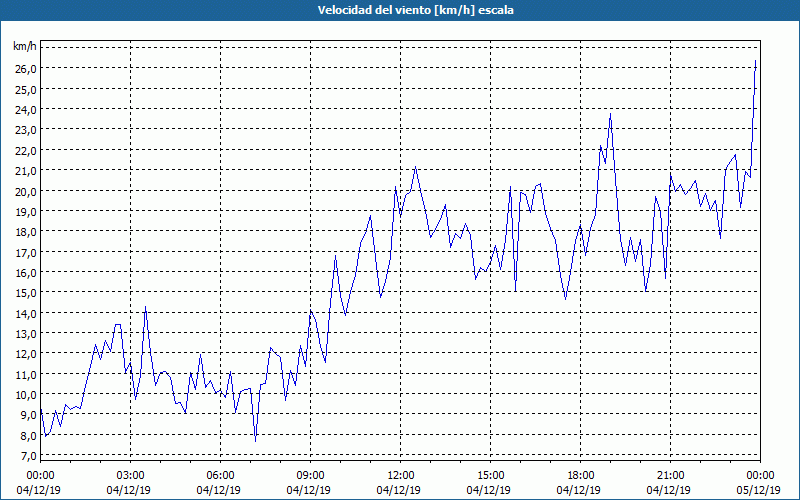Click the 25,0 y-axis value
The image size is (800, 500).
point(26,89)
